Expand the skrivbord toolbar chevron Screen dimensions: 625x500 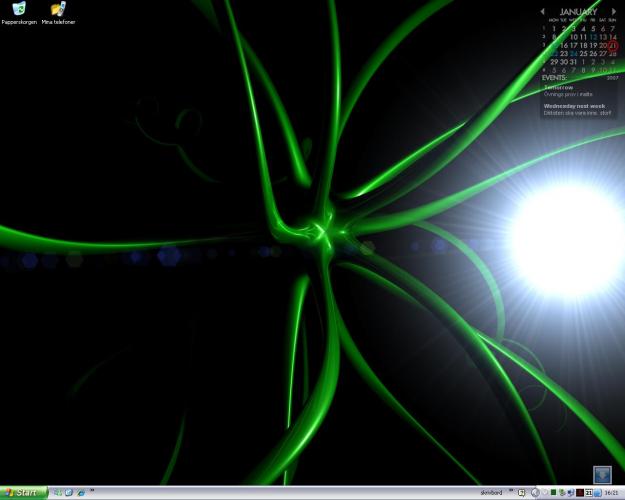[x=511, y=492]
